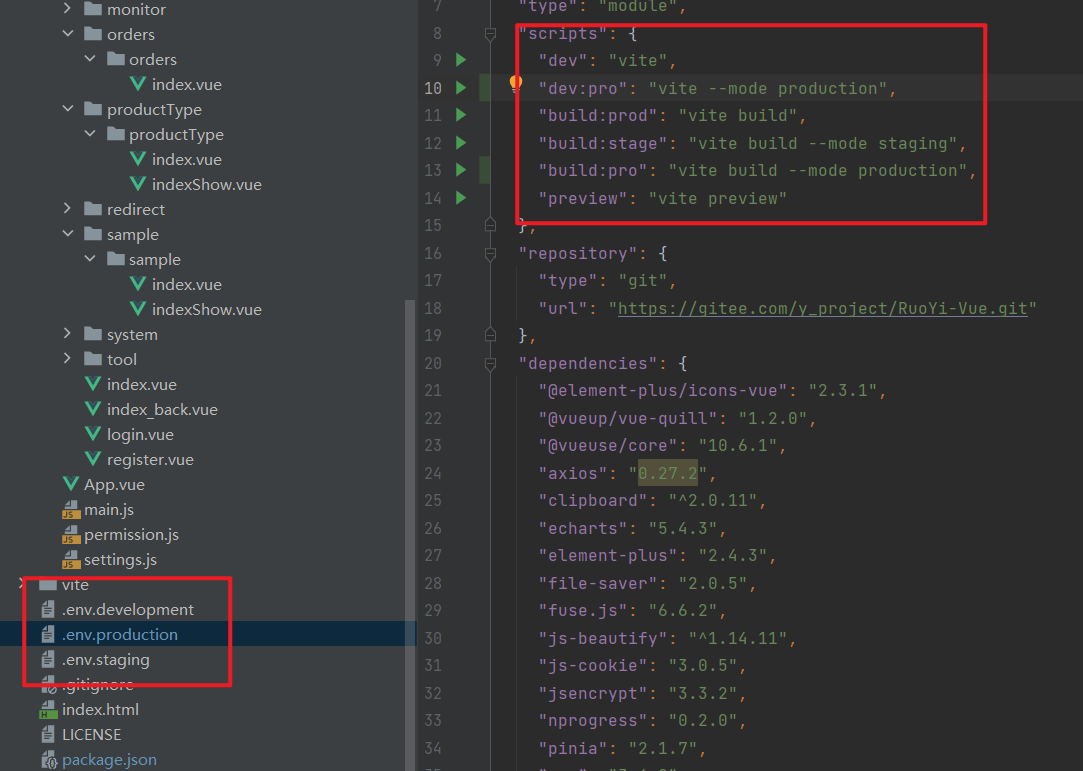The width and height of the screenshot is (1083, 771).
Task: Collapse the nested orders subfolder chevron
Action: [x=90, y=59]
